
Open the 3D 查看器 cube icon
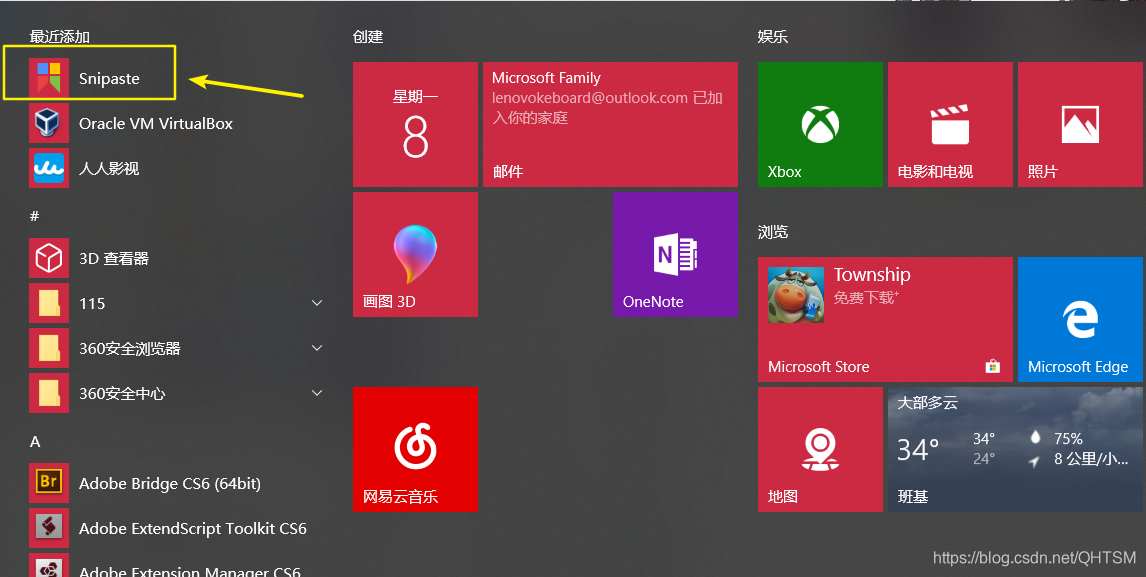[49, 258]
